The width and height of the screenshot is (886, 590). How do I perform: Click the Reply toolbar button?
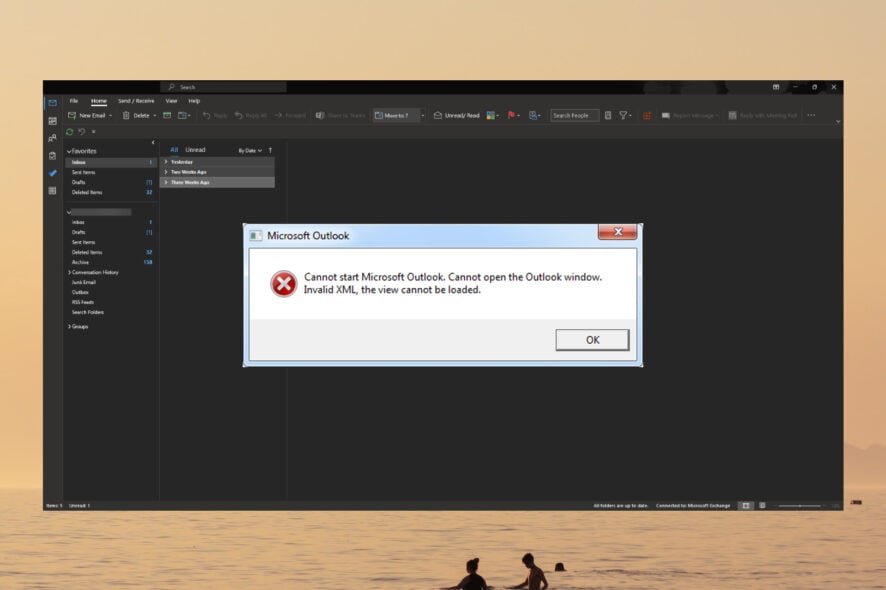click(x=215, y=115)
